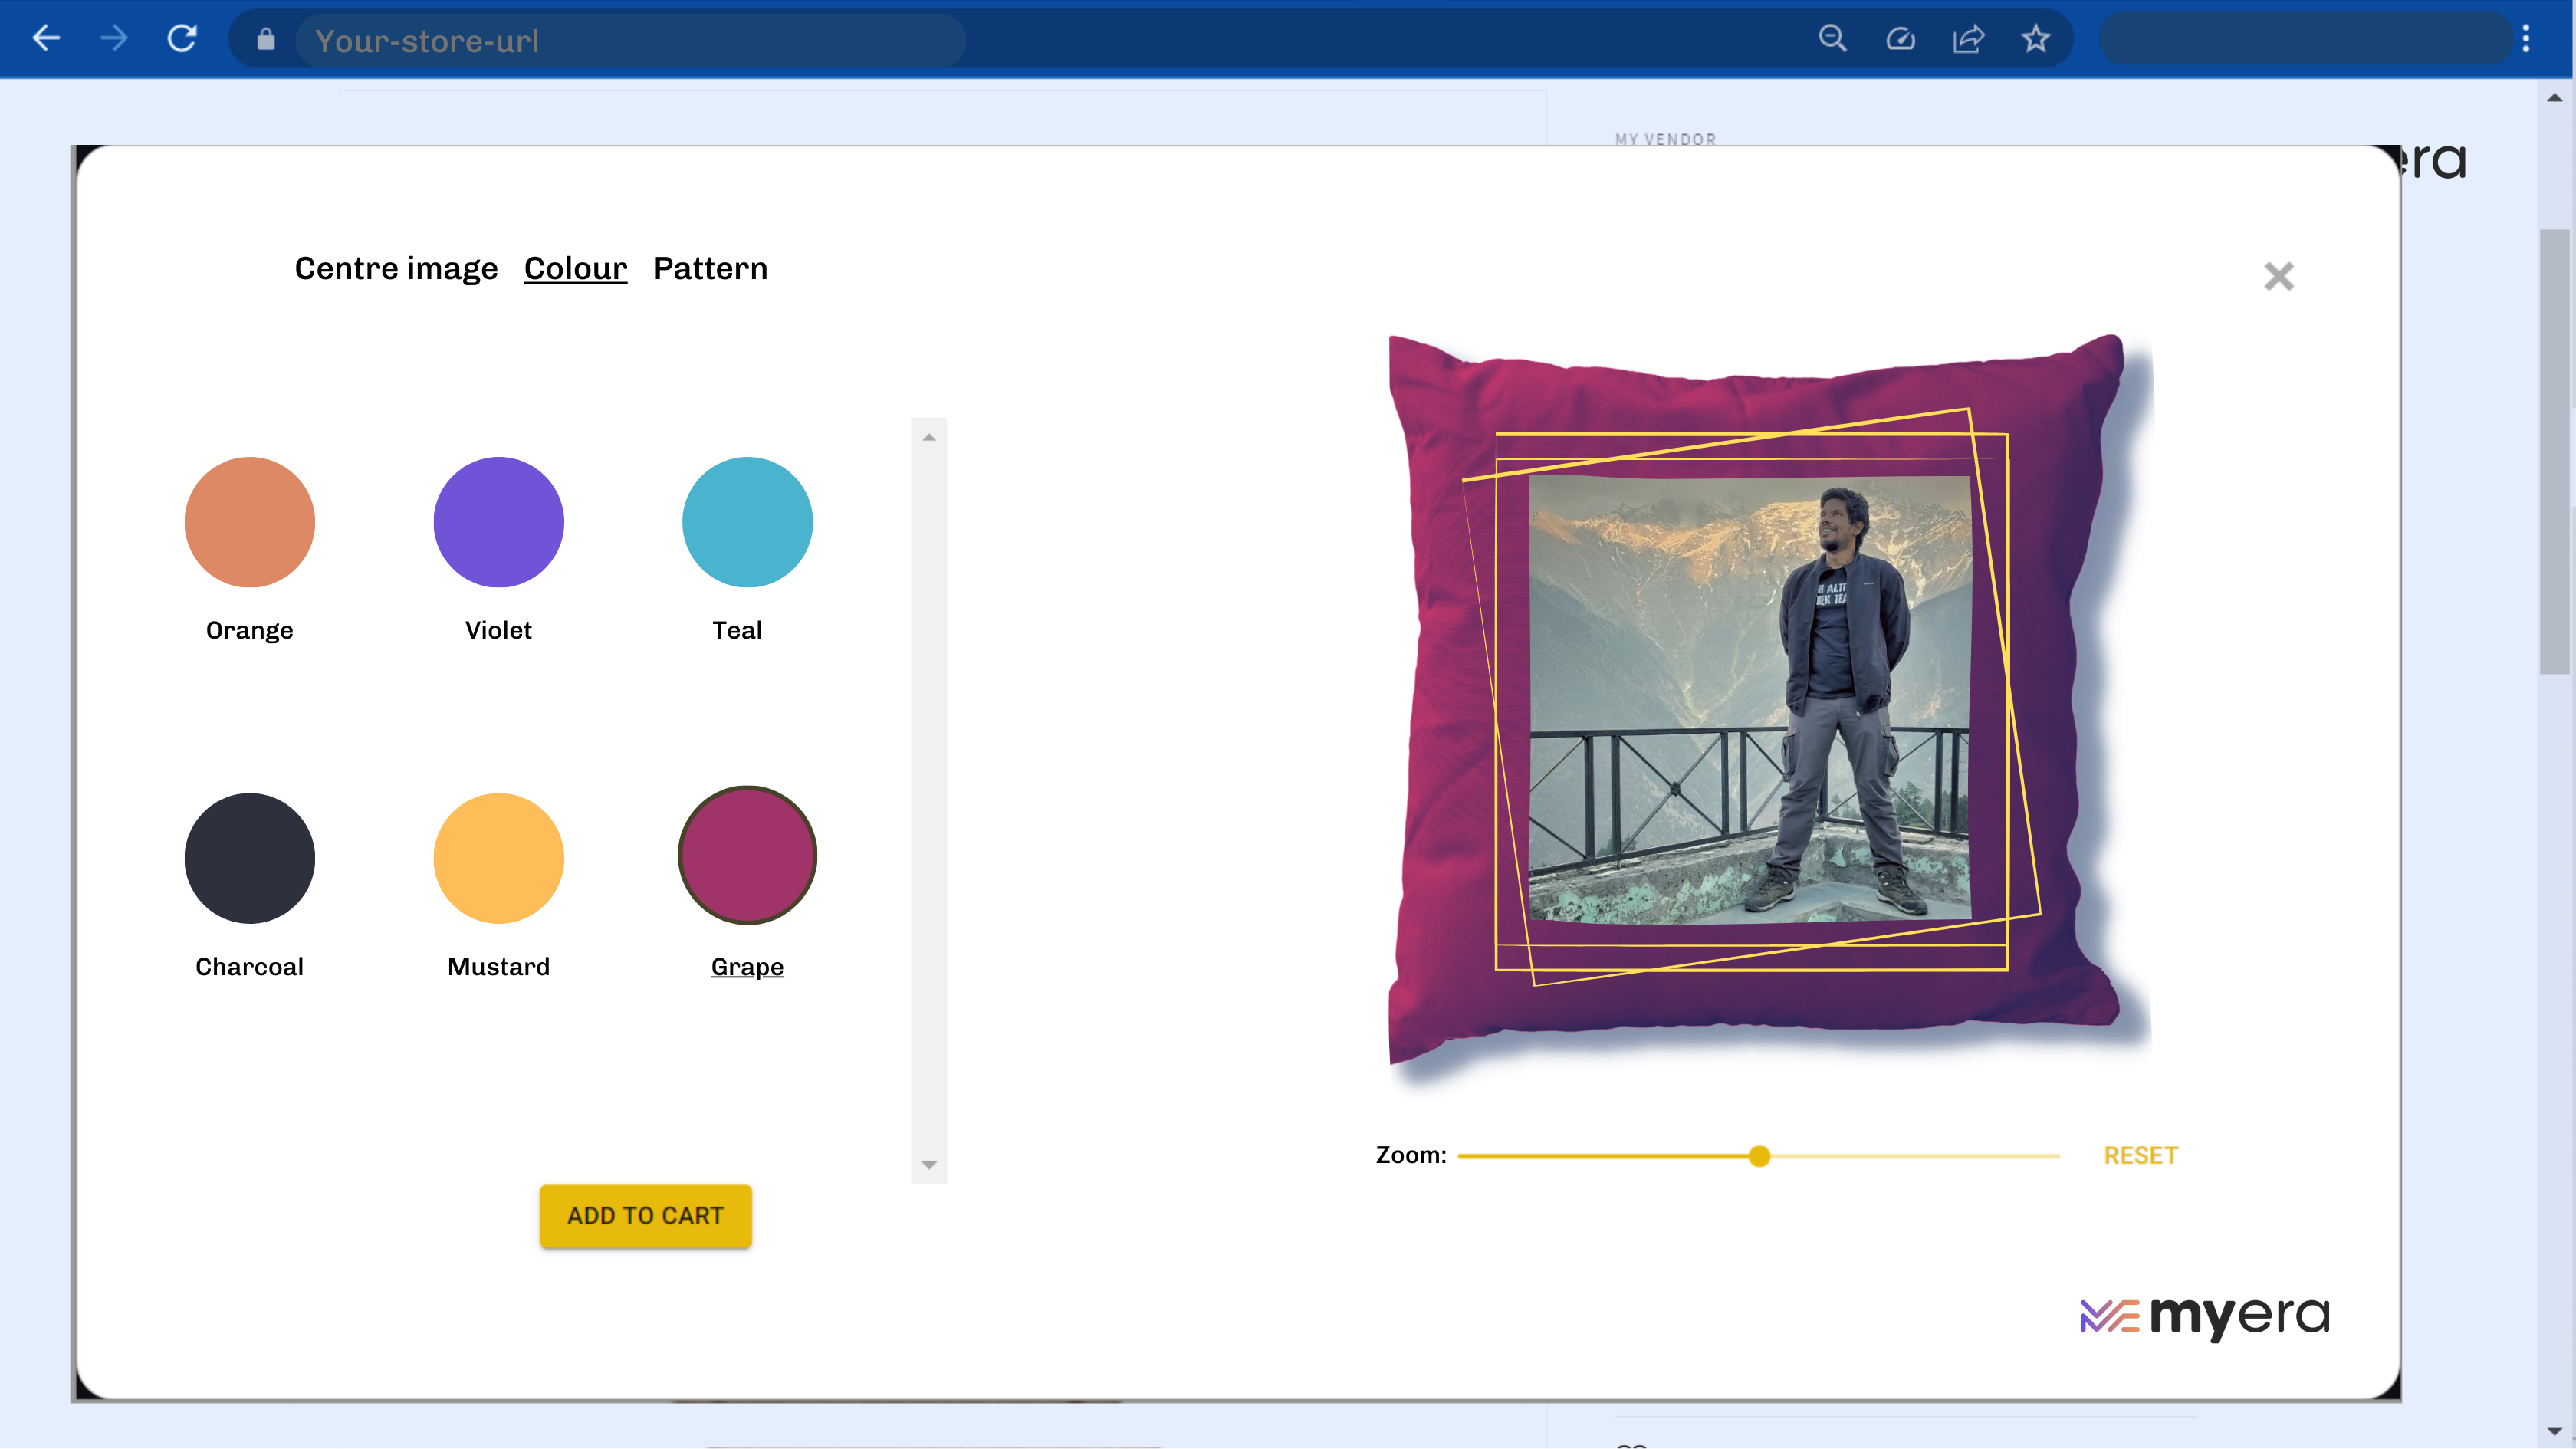Click the colour list scroll down arrow
2576x1449 pixels.
[x=929, y=1165]
